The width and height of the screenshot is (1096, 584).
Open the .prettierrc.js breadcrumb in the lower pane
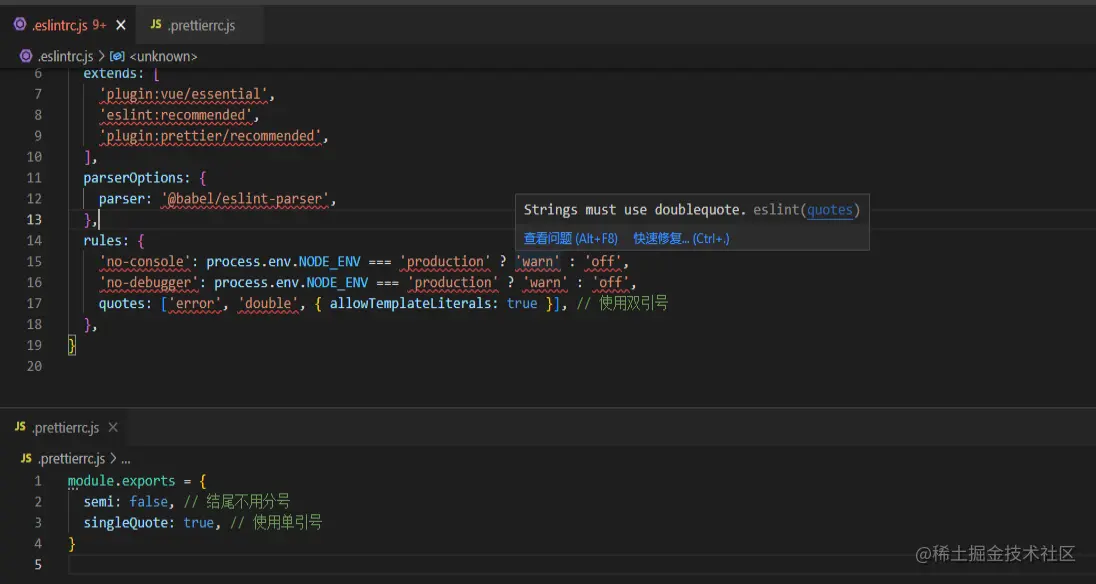70,459
